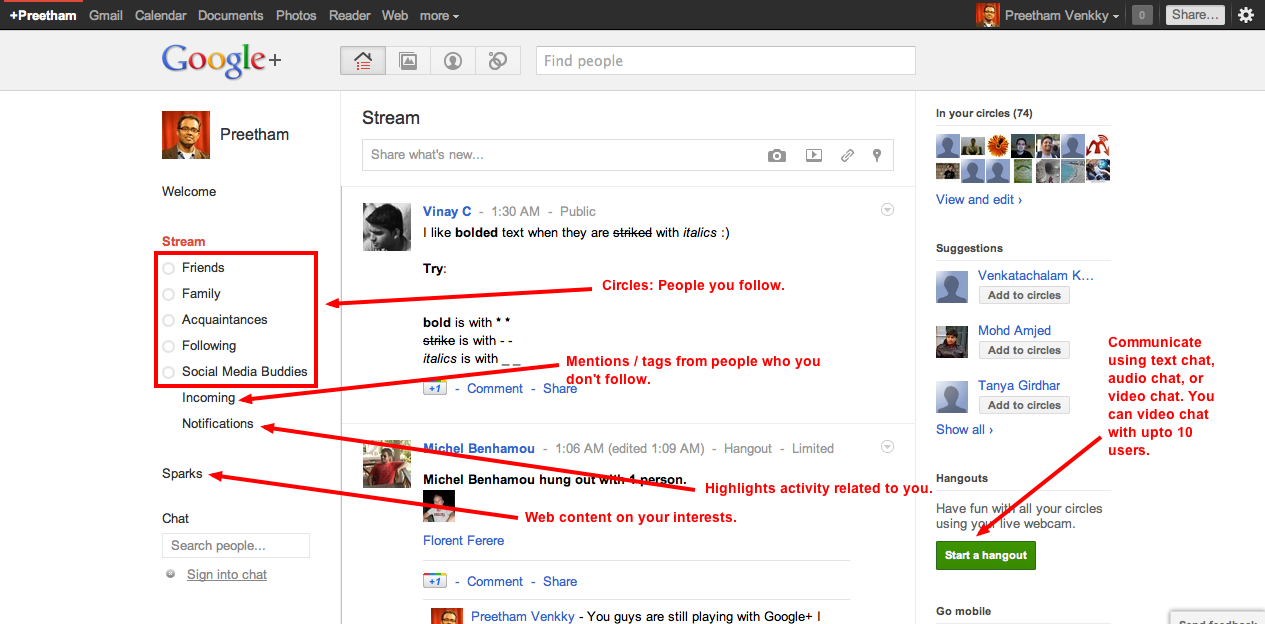Click the Find people search field
The height and width of the screenshot is (624, 1265).
[x=726, y=61]
